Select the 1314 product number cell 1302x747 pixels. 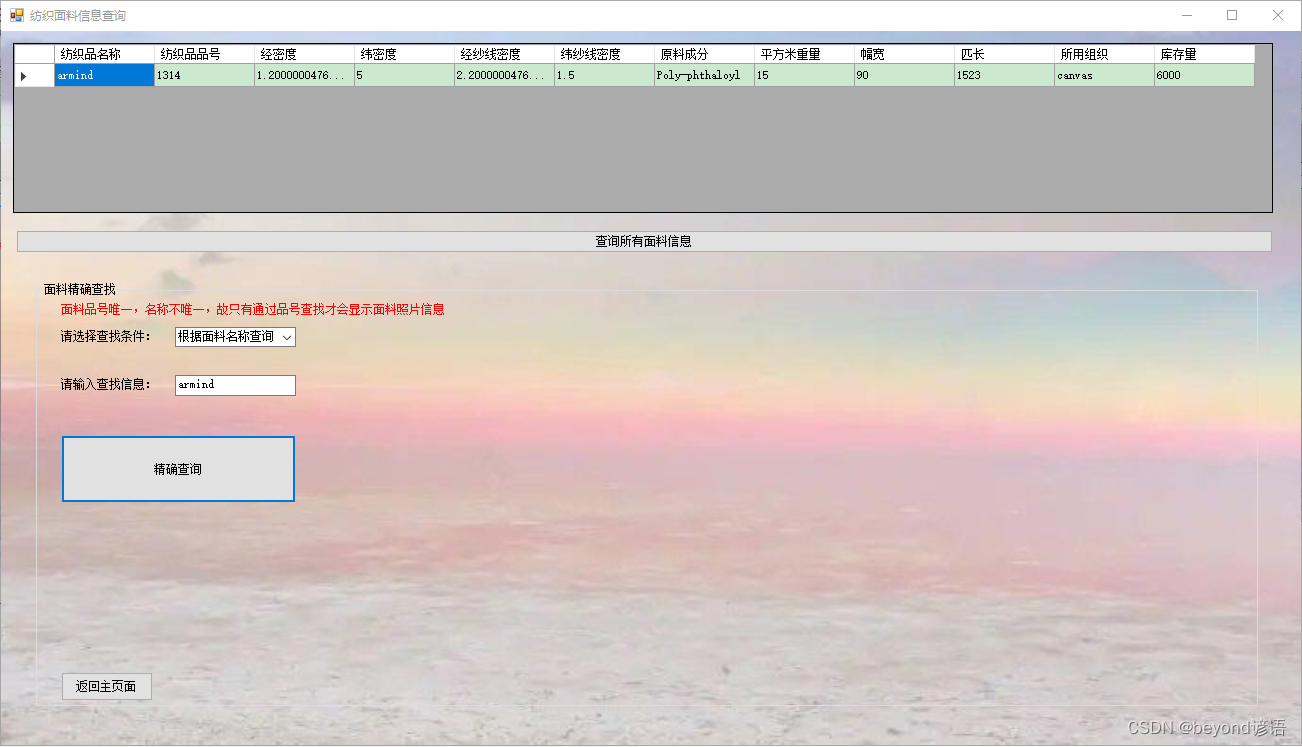[205, 76]
